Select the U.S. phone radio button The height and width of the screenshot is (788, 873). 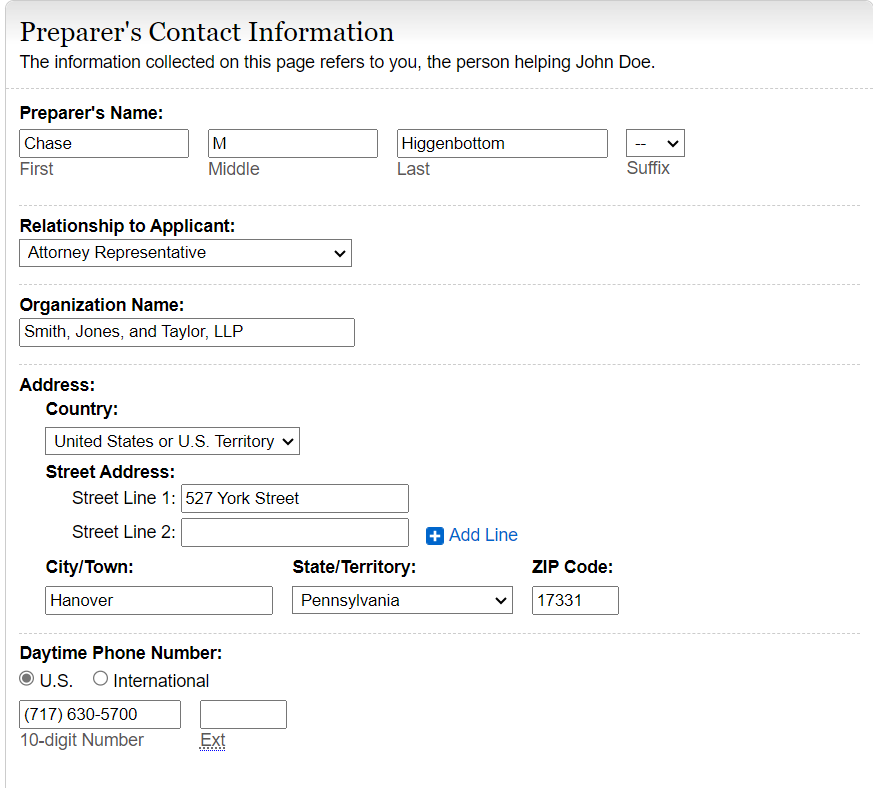point(27,679)
